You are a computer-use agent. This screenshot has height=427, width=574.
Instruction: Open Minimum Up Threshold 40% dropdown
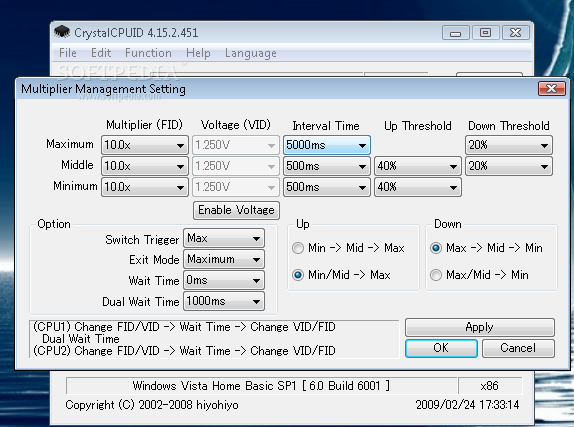point(418,187)
